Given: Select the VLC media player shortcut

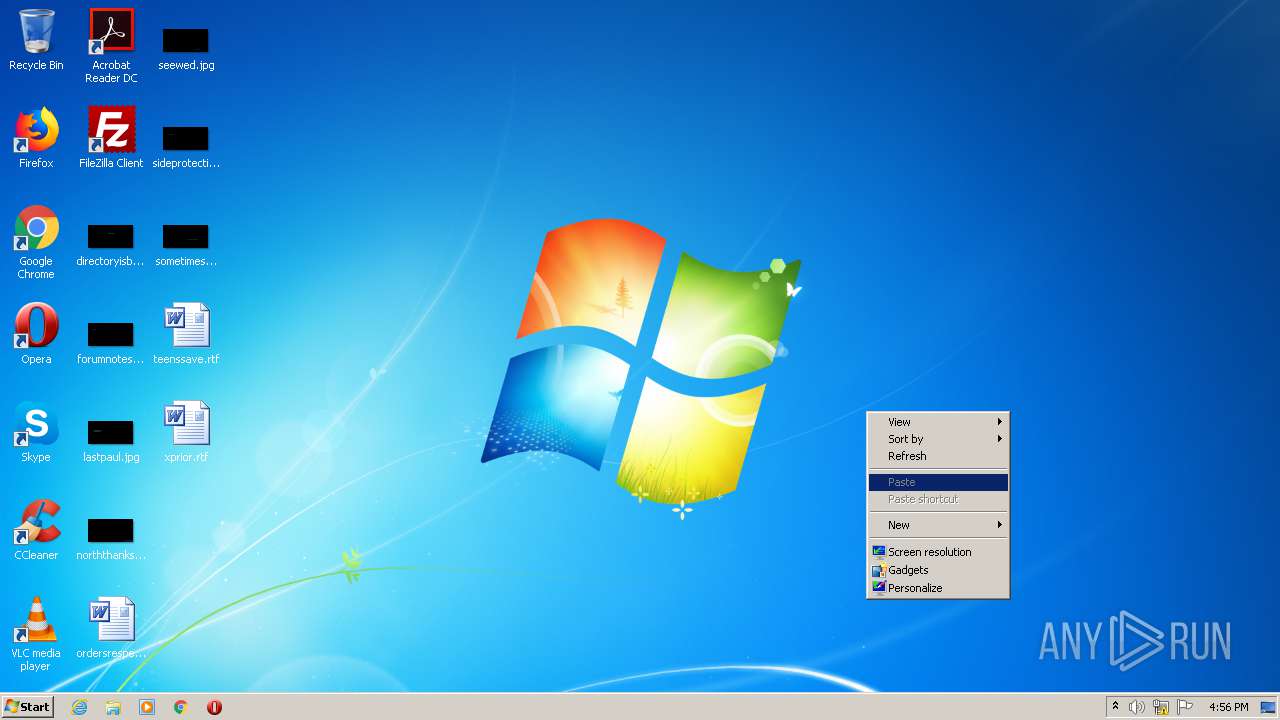Looking at the screenshot, I should pos(36,635).
